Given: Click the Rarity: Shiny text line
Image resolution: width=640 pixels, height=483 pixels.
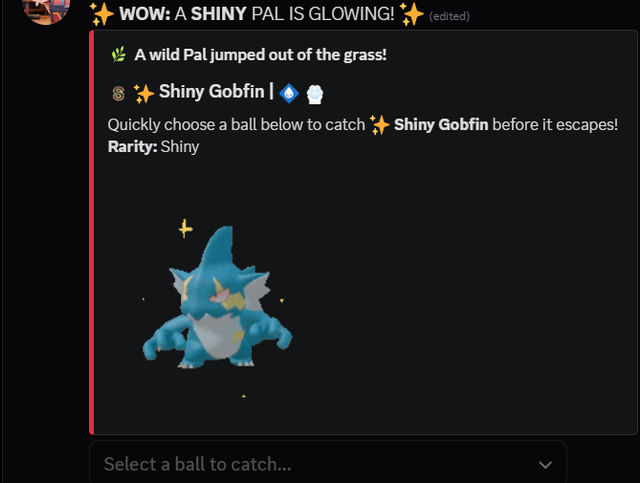Looking at the screenshot, I should coord(153,147).
